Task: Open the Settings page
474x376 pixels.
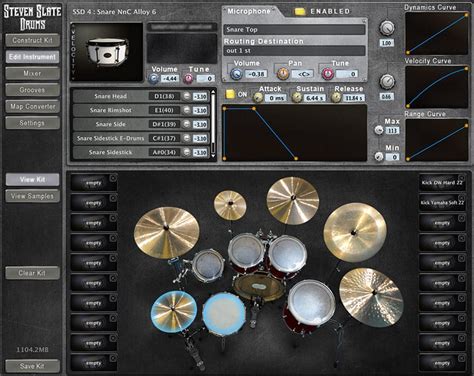Action: click(32, 123)
